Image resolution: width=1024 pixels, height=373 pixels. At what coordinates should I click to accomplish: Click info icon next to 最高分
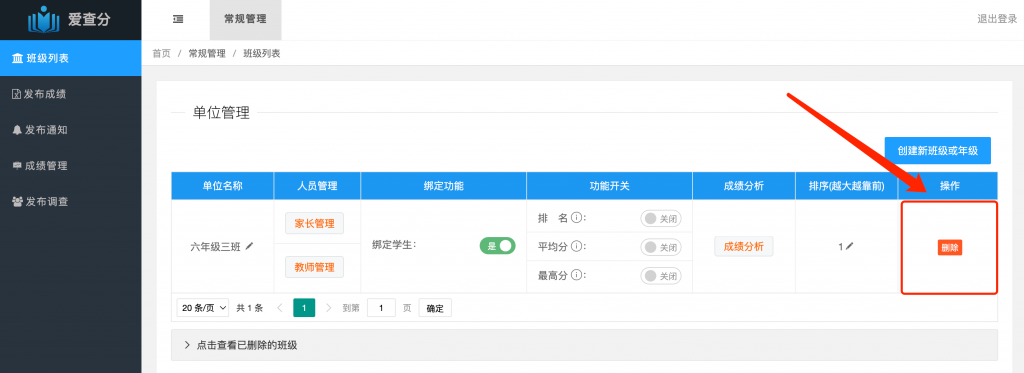(x=577, y=275)
